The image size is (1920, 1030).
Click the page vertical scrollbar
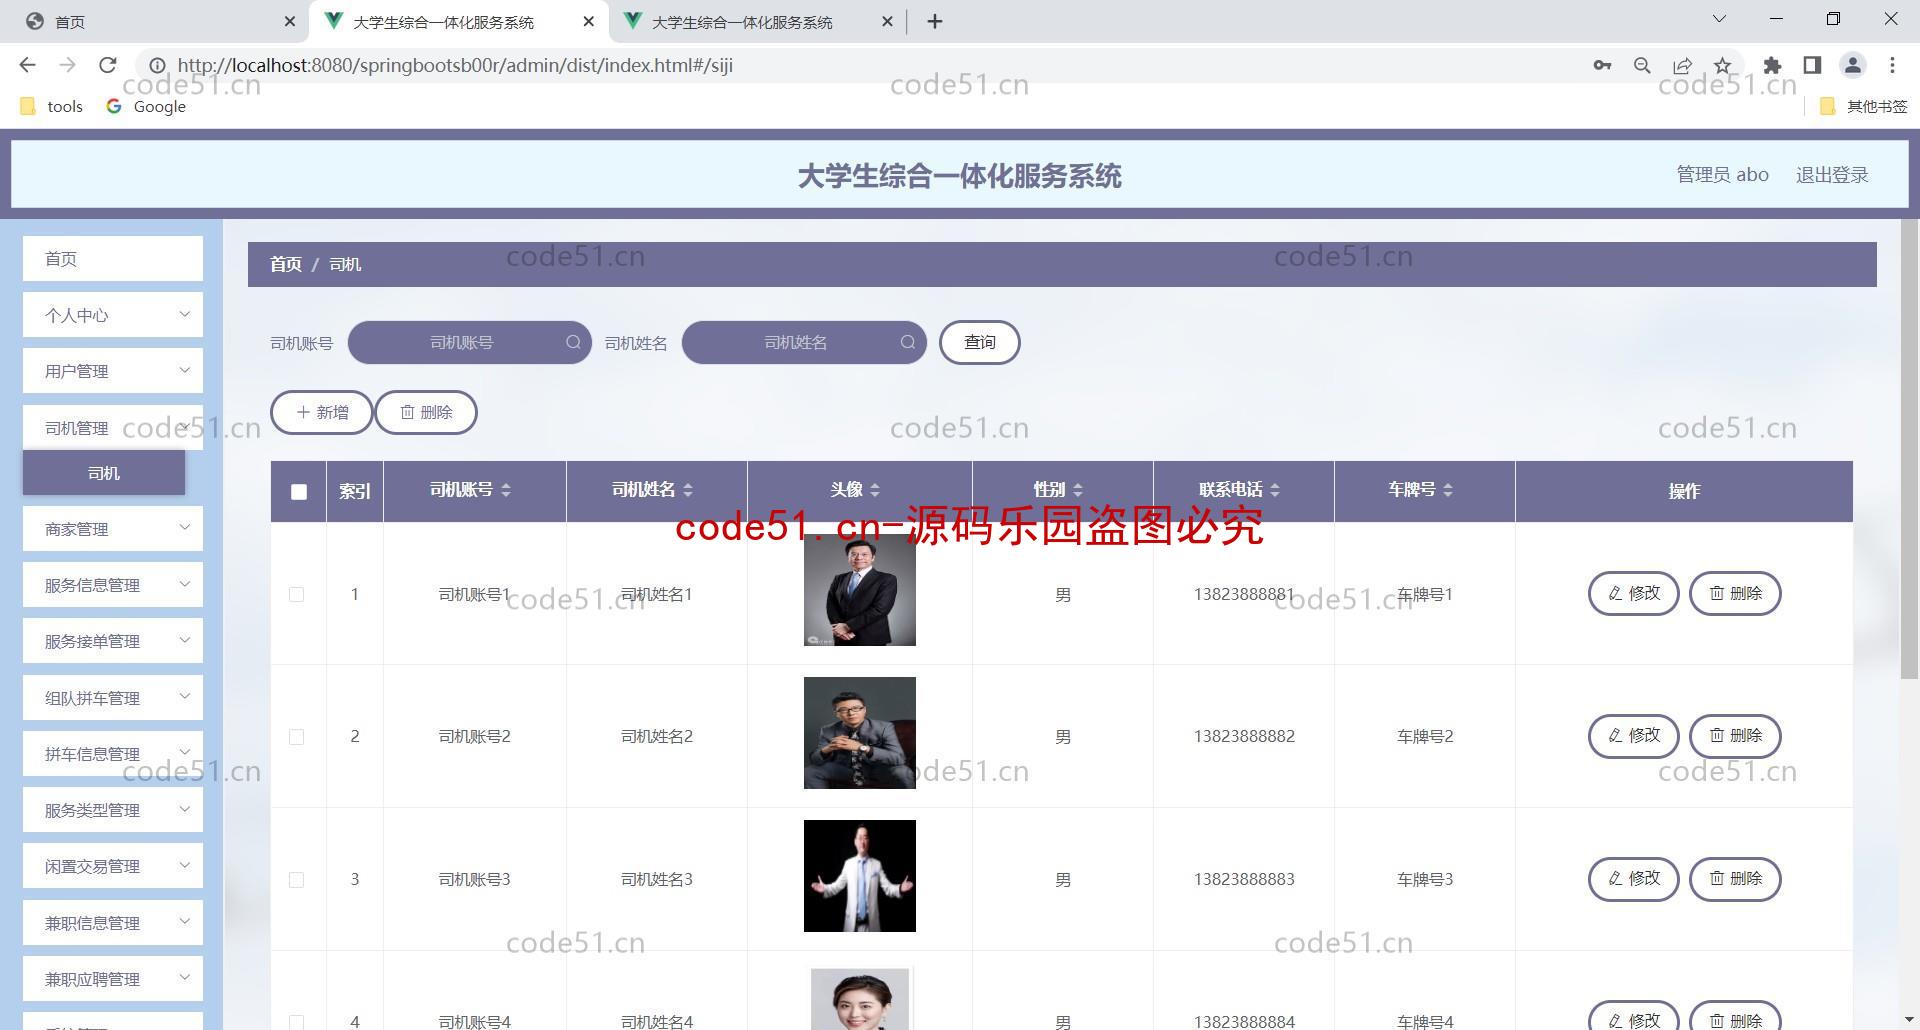tap(1909, 450)
